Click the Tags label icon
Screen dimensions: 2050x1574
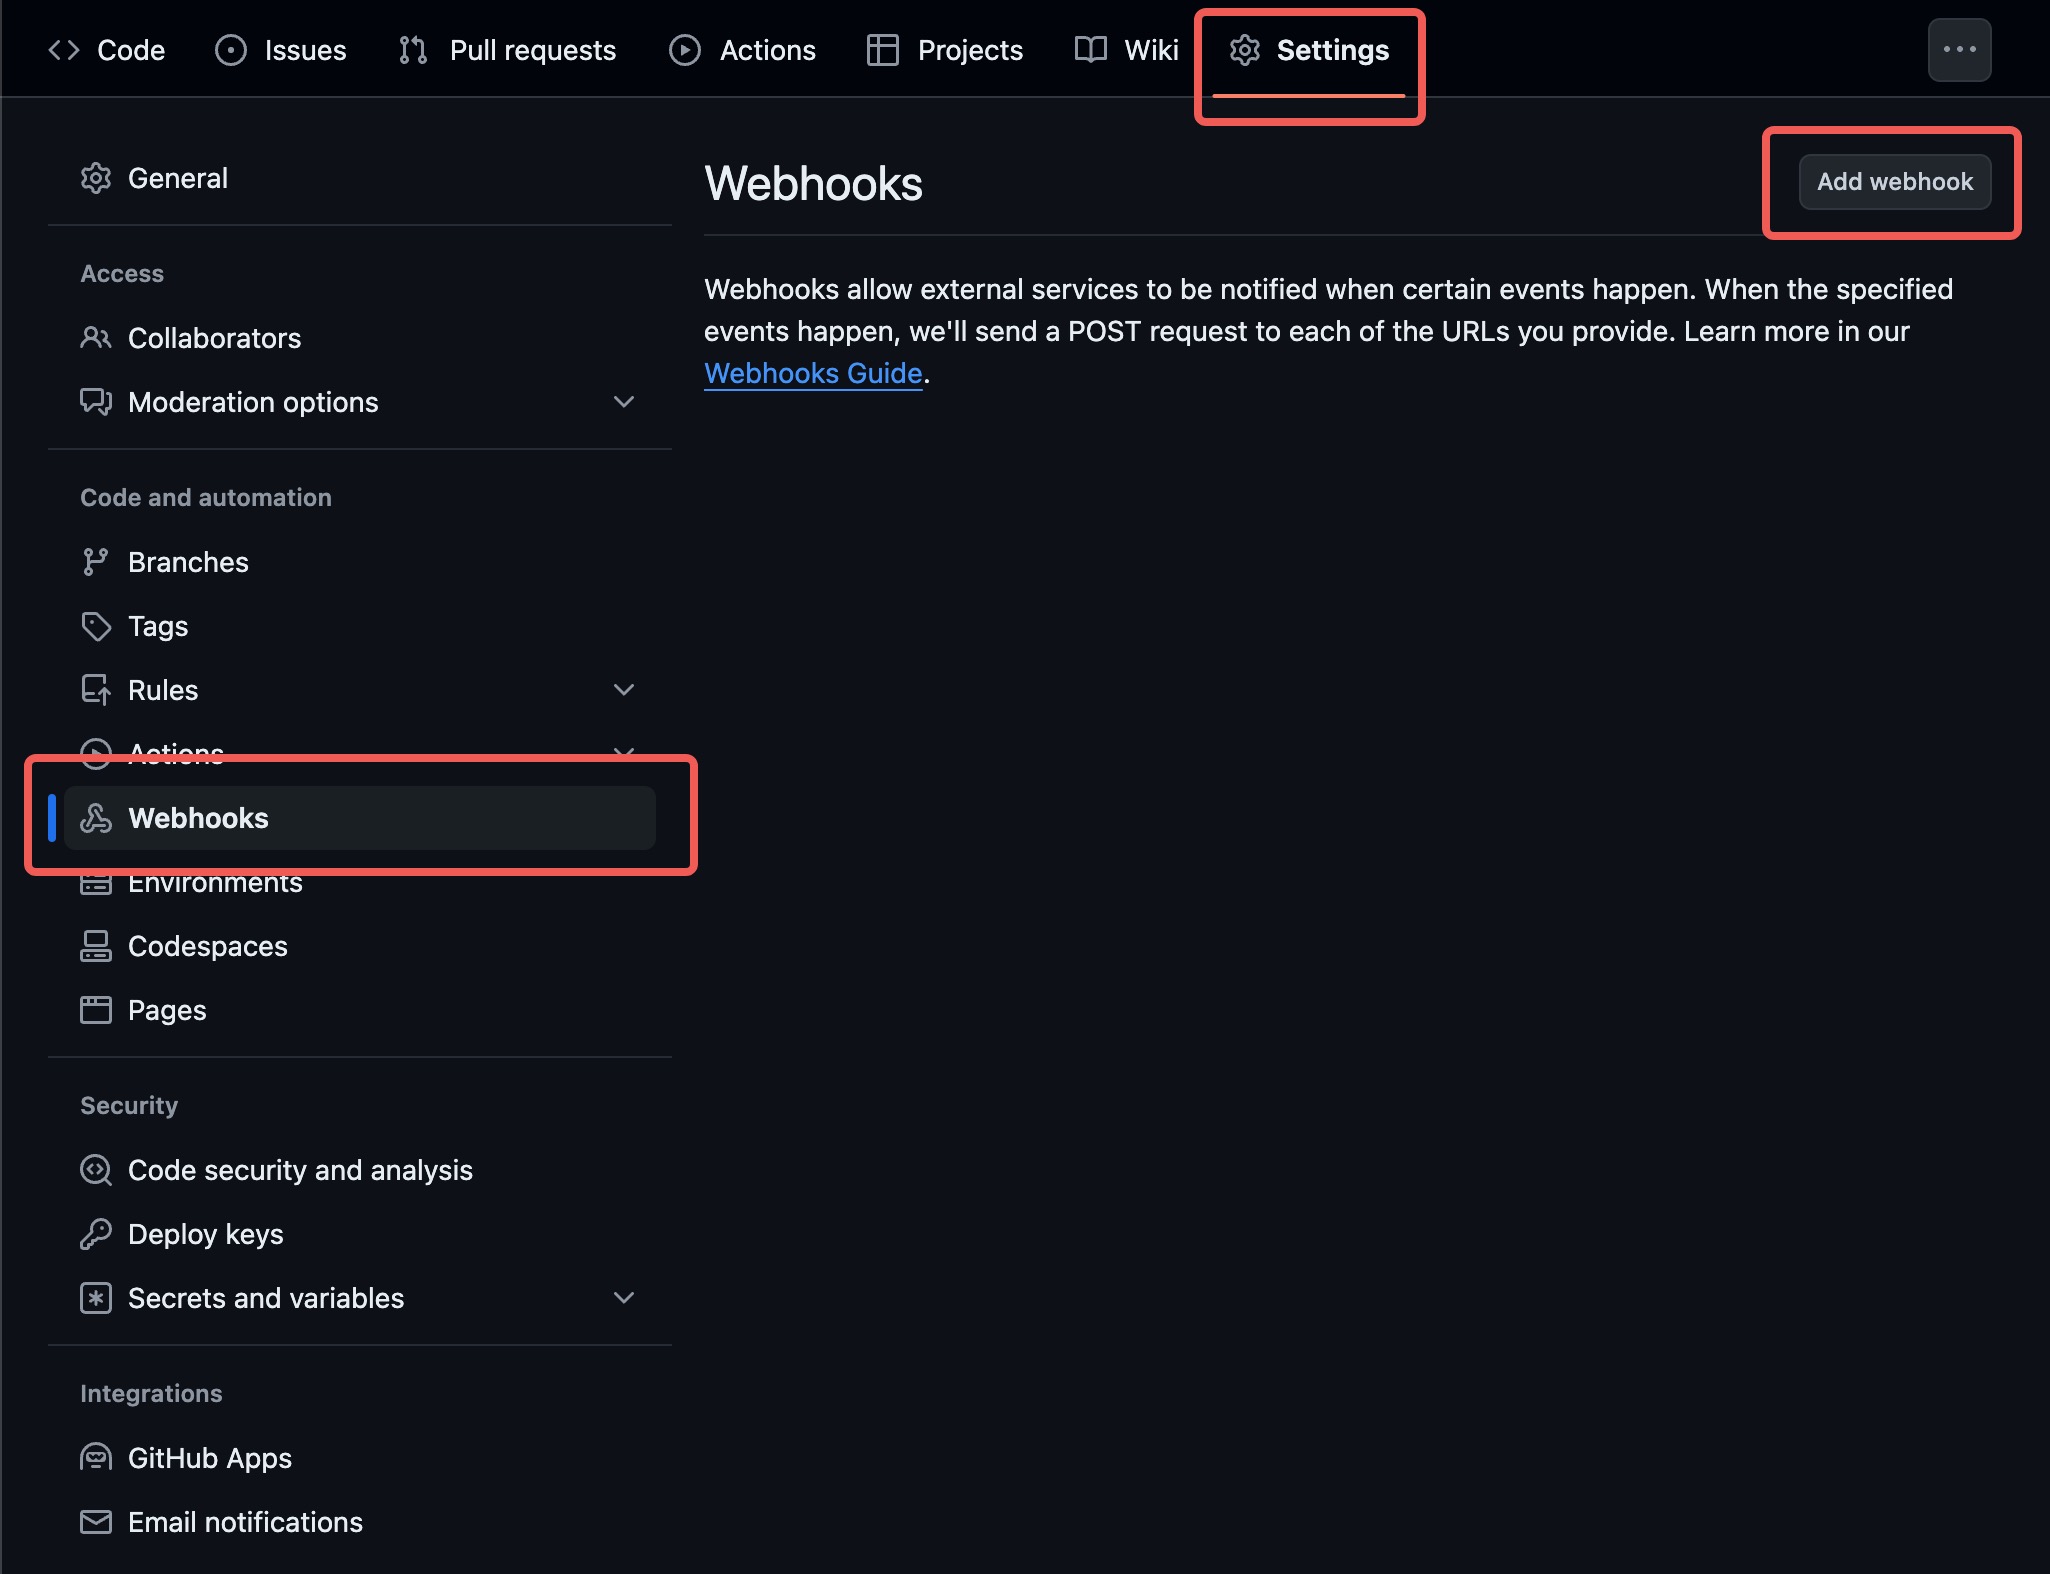(x=96, y=626)
